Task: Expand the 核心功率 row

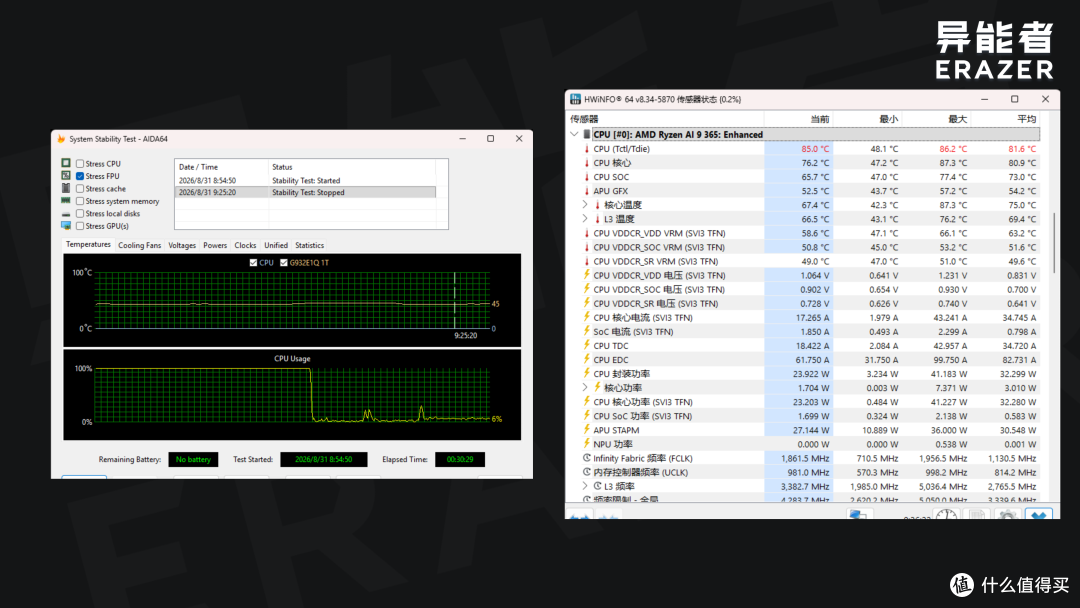Action: click(585, 388)
